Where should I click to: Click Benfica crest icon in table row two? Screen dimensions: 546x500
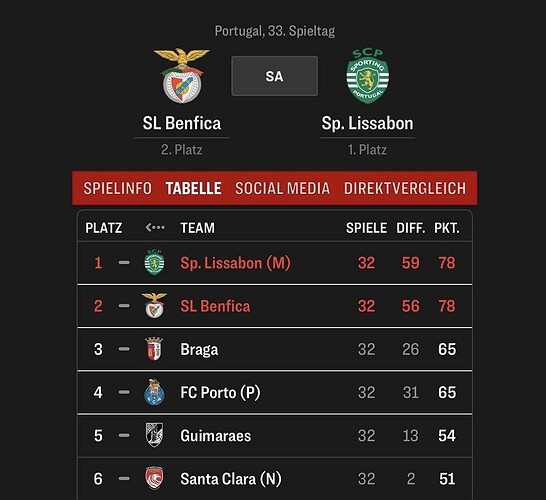[154, 306]
